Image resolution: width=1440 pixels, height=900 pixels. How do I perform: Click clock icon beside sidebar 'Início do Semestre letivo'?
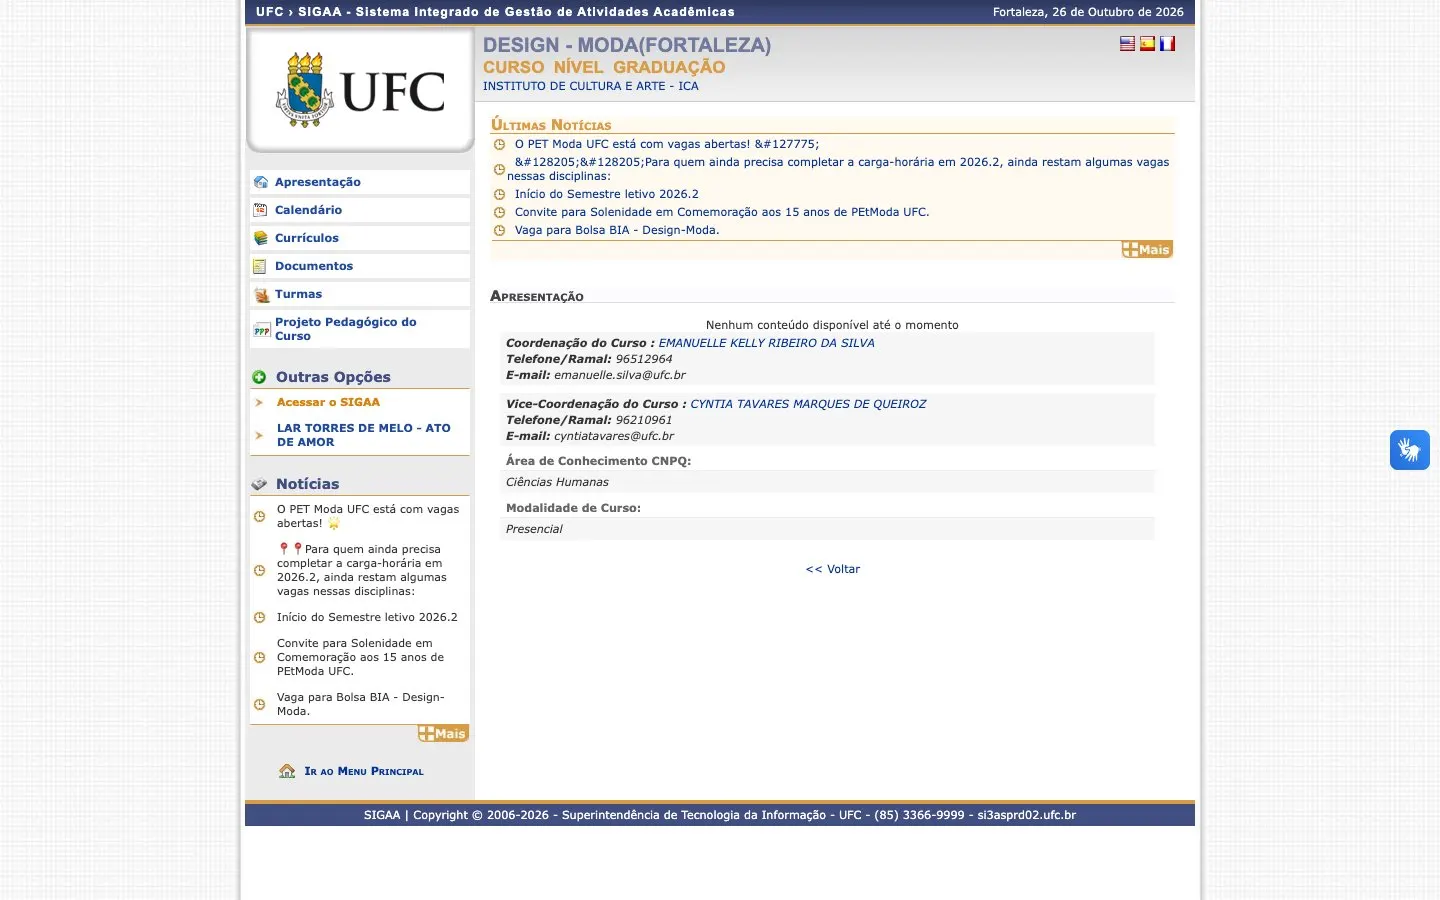click(x=259, y=617)
